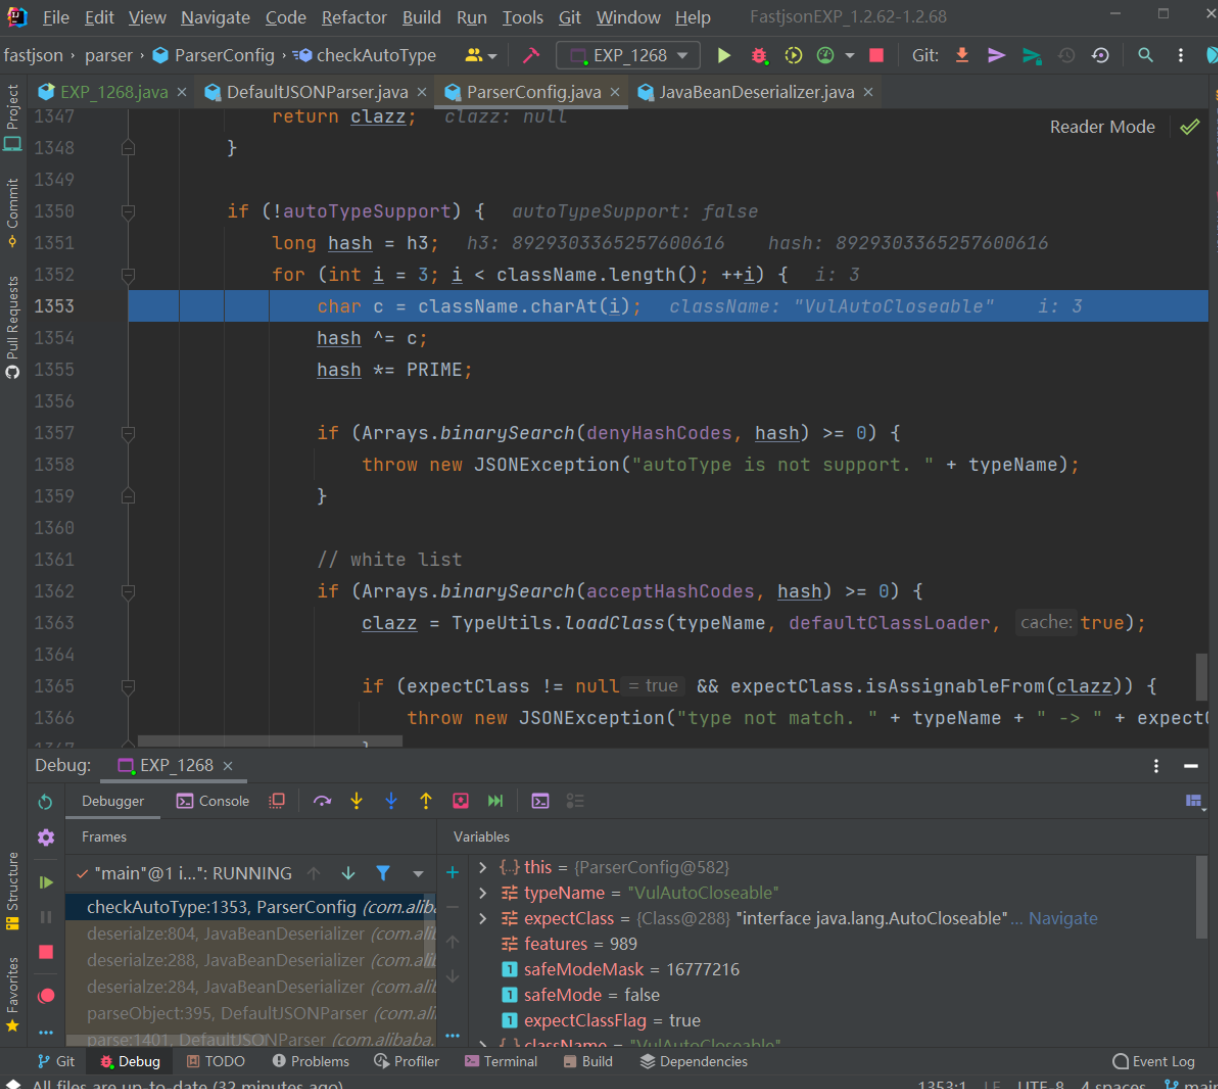This screenshot has height=1089, width=1218.
Task: Click the checkAutoType breadcrumb
Action: click(367, 55)
